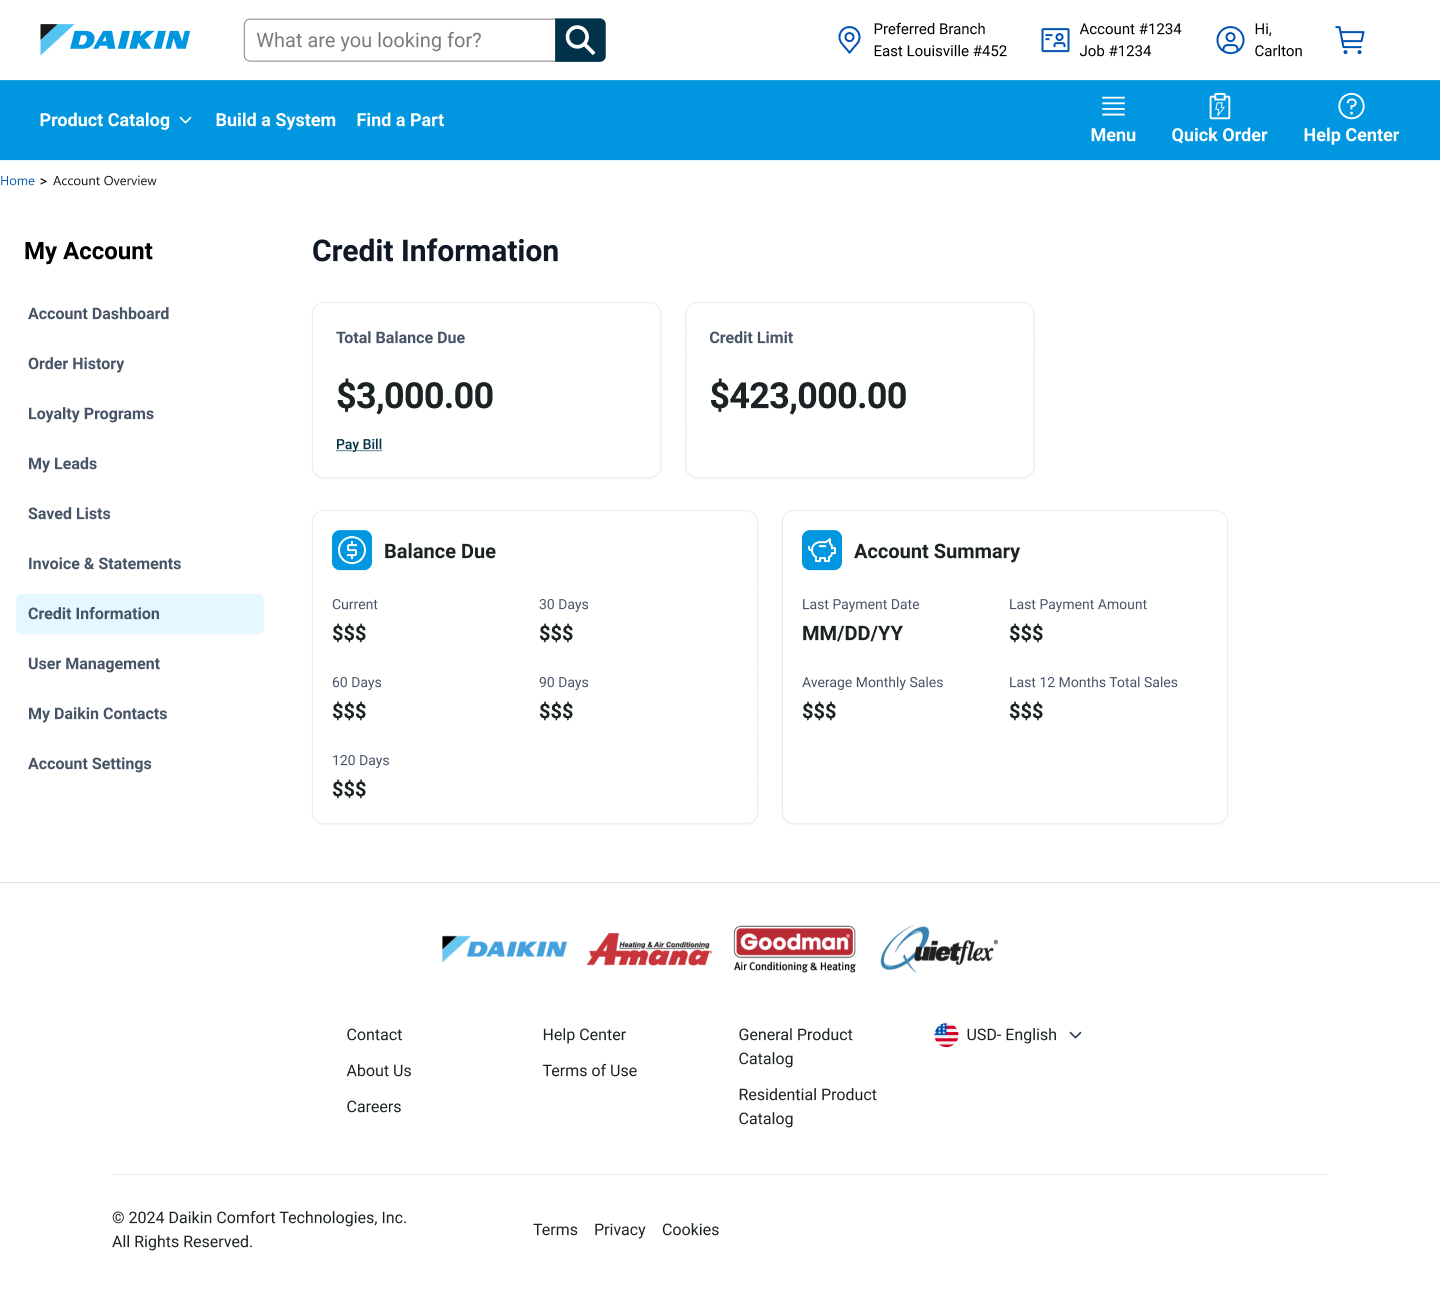Open the footer Contact link

click(x=374, y=1035)
